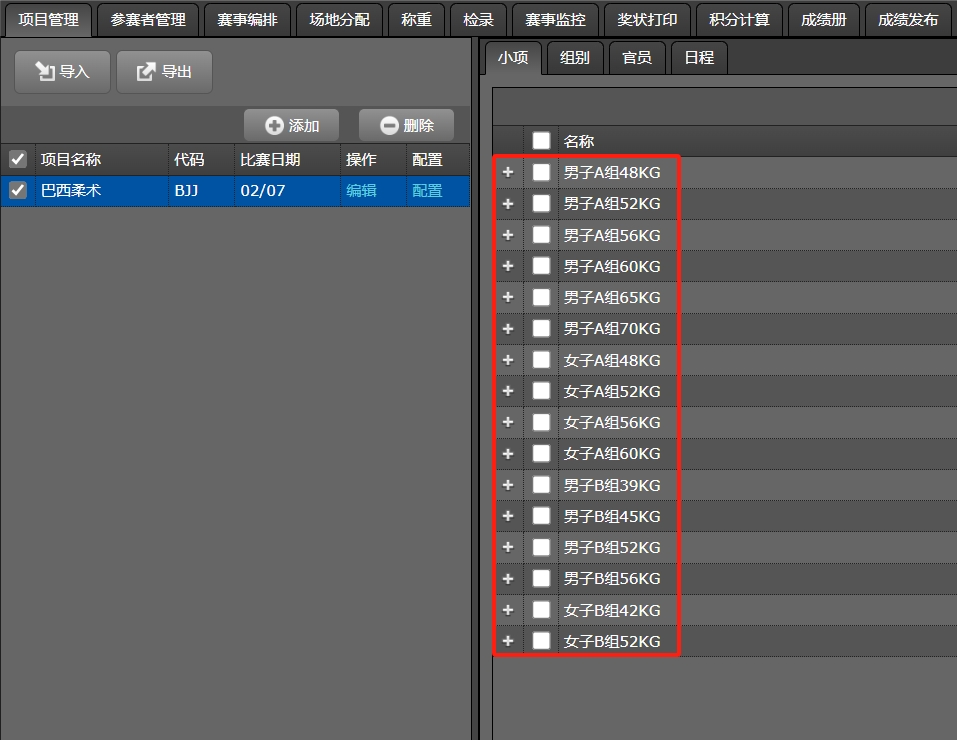Open the 成绩发布 tab
The image size is (957, 740).
click(907, 19)
